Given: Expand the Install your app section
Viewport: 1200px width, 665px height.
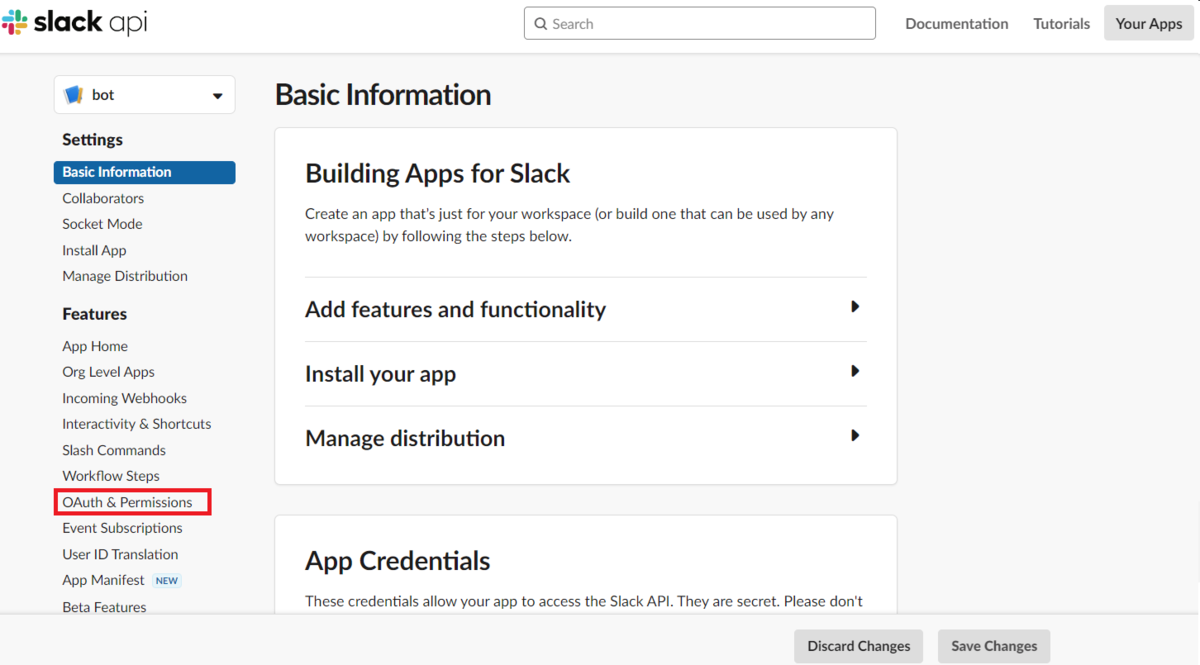Looking at the screenshot, I should (854, 371).
